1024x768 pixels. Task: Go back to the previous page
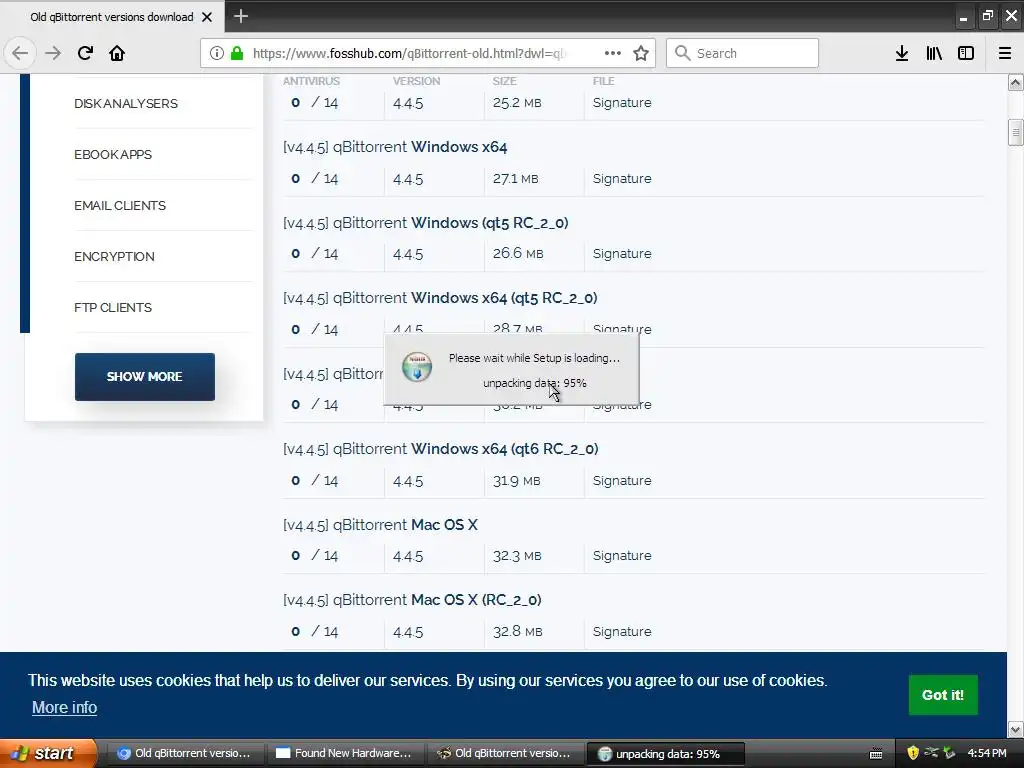[20, 53]
